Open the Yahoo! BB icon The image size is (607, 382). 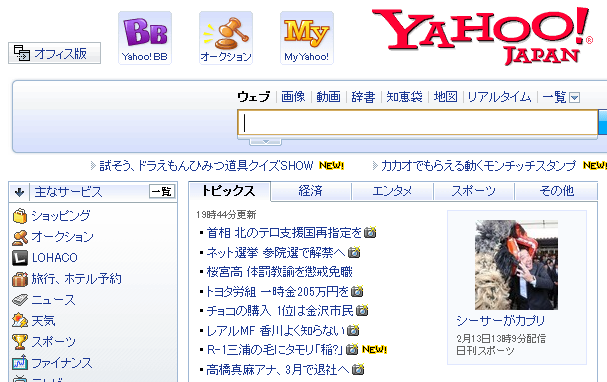(145, 38)
